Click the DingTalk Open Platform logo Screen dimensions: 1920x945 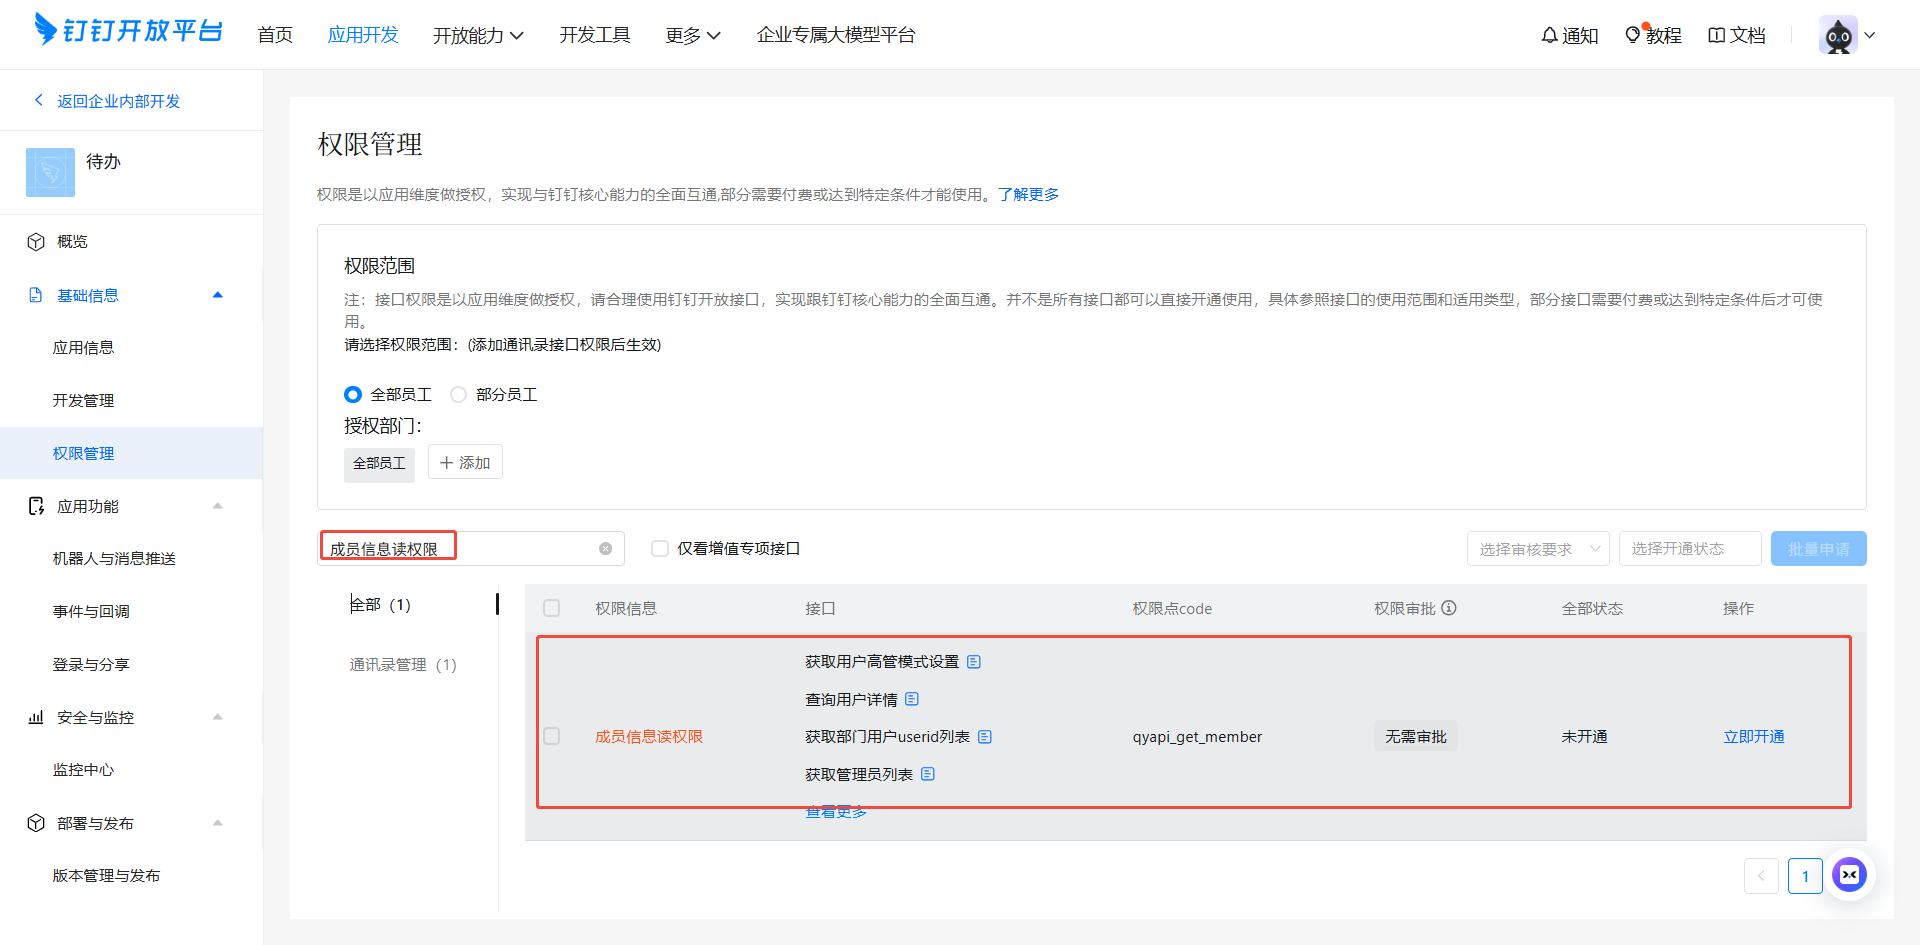click(128, 31)
